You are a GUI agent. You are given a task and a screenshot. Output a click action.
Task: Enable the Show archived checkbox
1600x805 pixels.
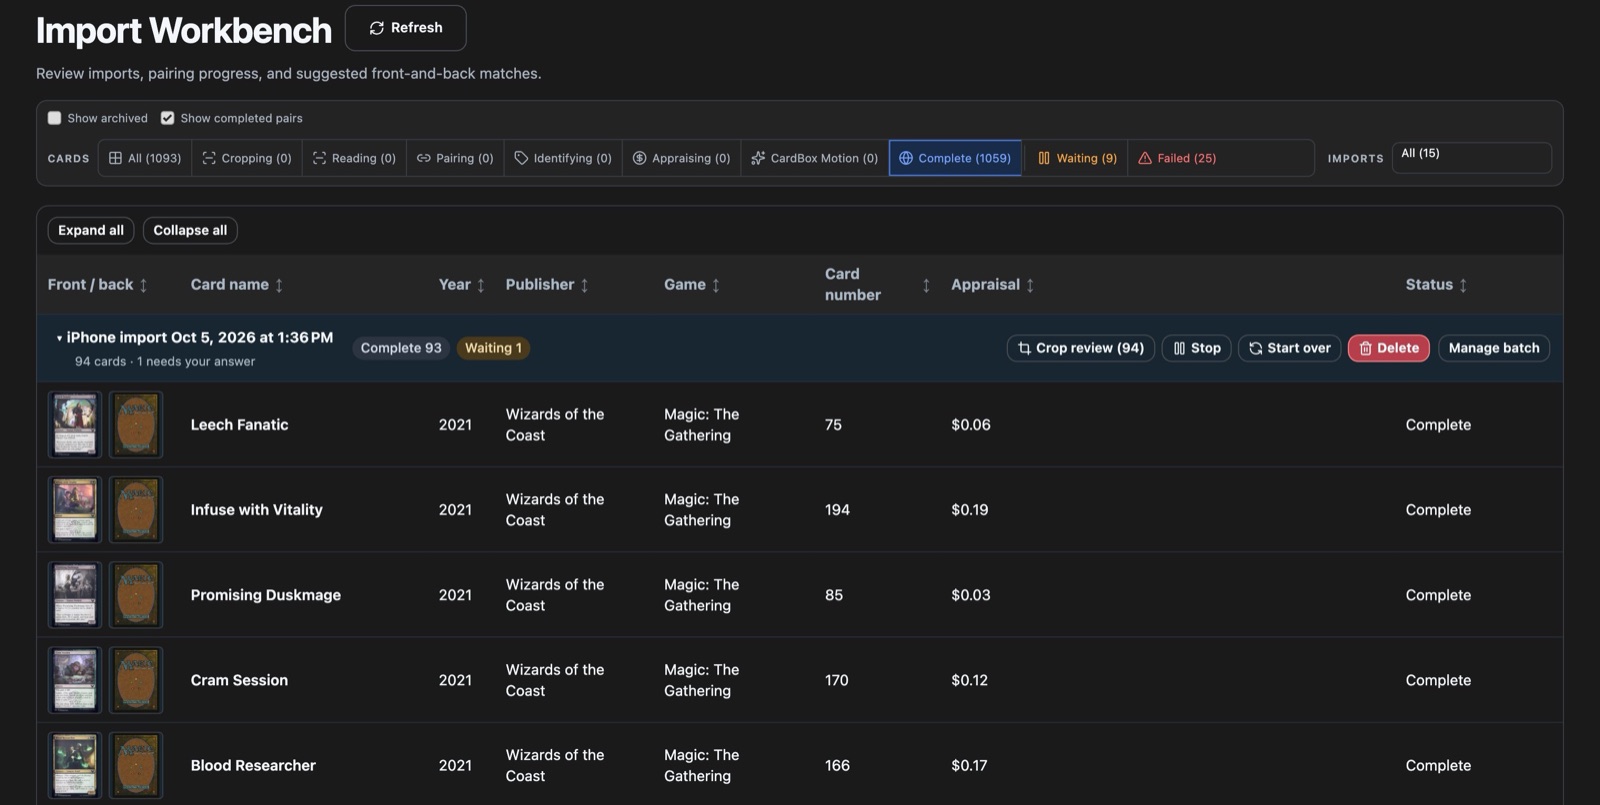coord(55,118)
